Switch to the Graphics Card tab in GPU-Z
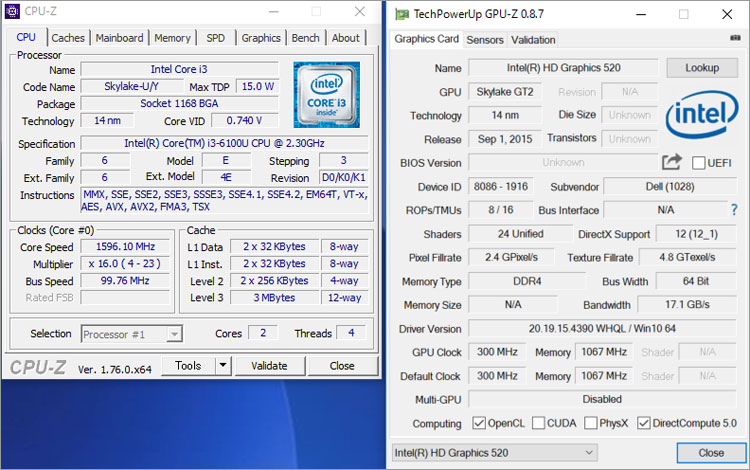This screenshot has height=470, width=750. (426, 39)
